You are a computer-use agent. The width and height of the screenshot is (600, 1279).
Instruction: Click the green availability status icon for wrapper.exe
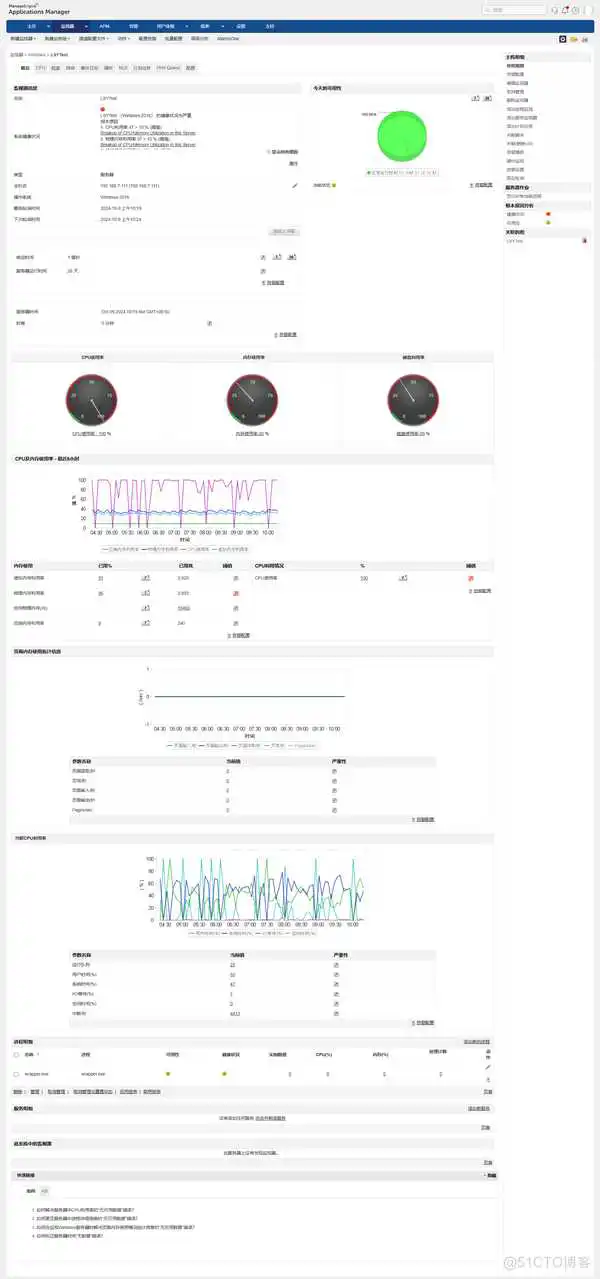coord(168,1073)
